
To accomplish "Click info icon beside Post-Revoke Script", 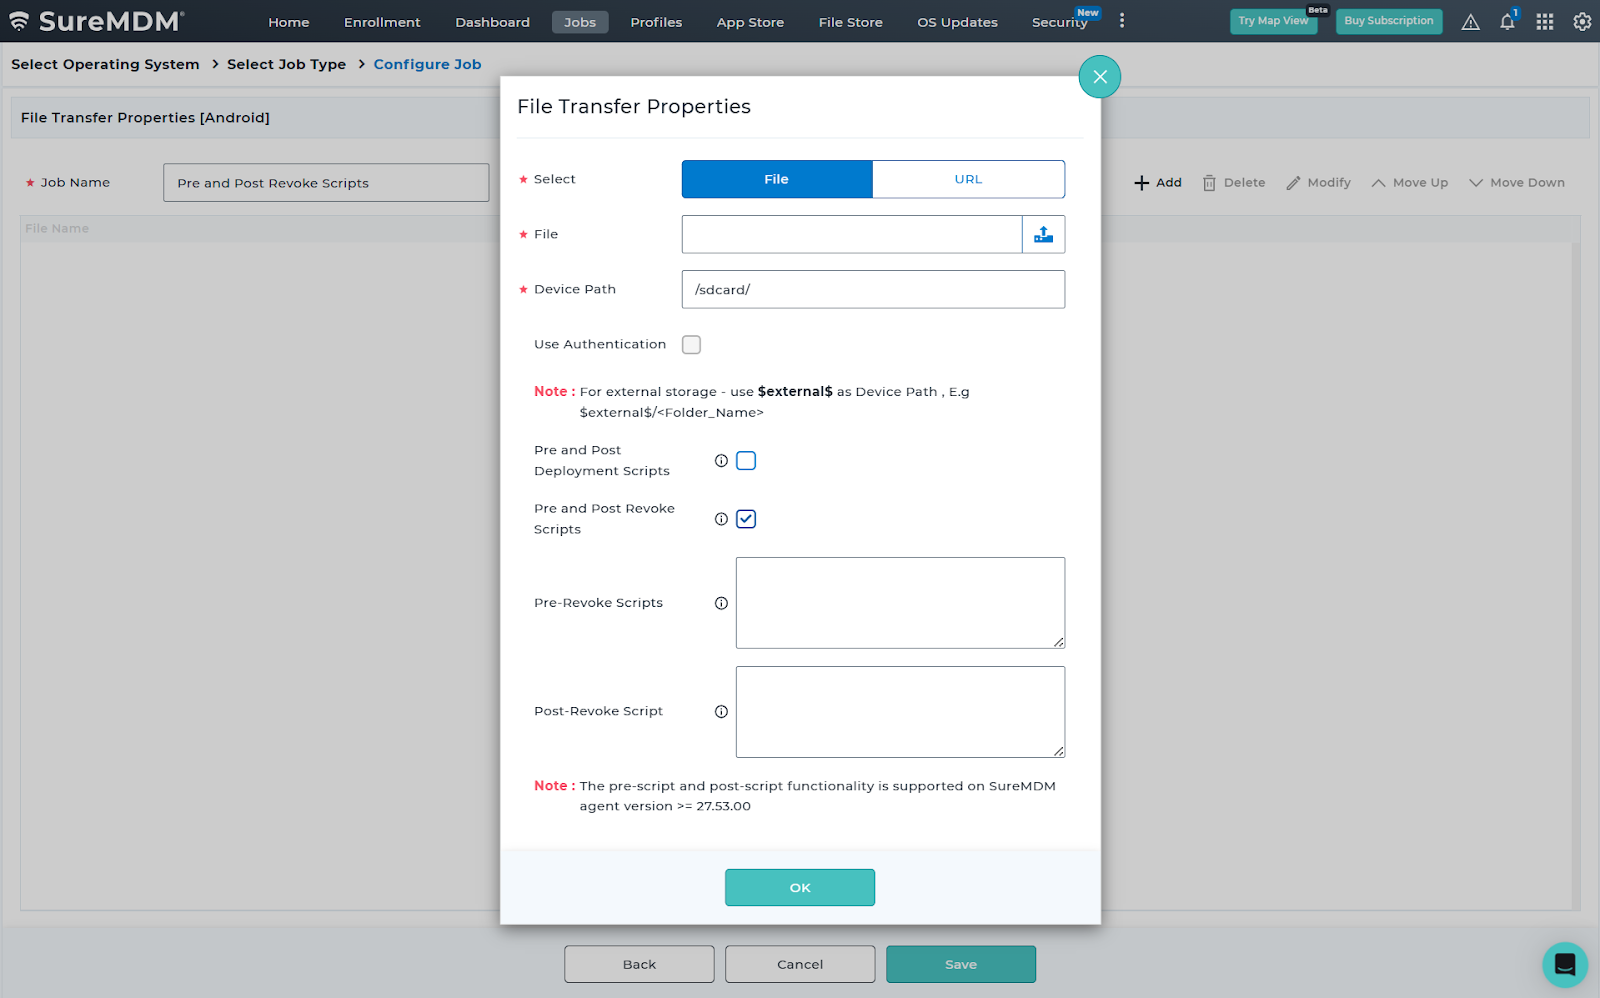I will pos(721,712).
